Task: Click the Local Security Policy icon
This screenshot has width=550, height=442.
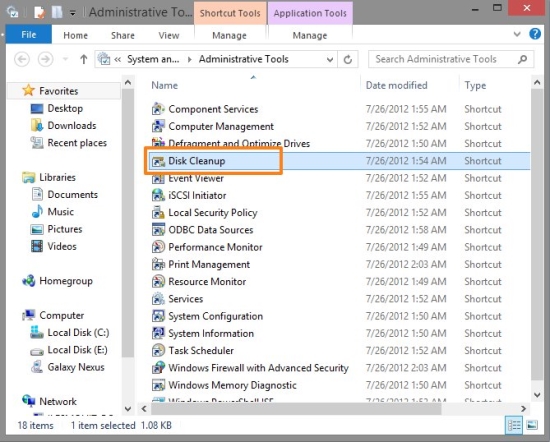Action: point(158,213)
